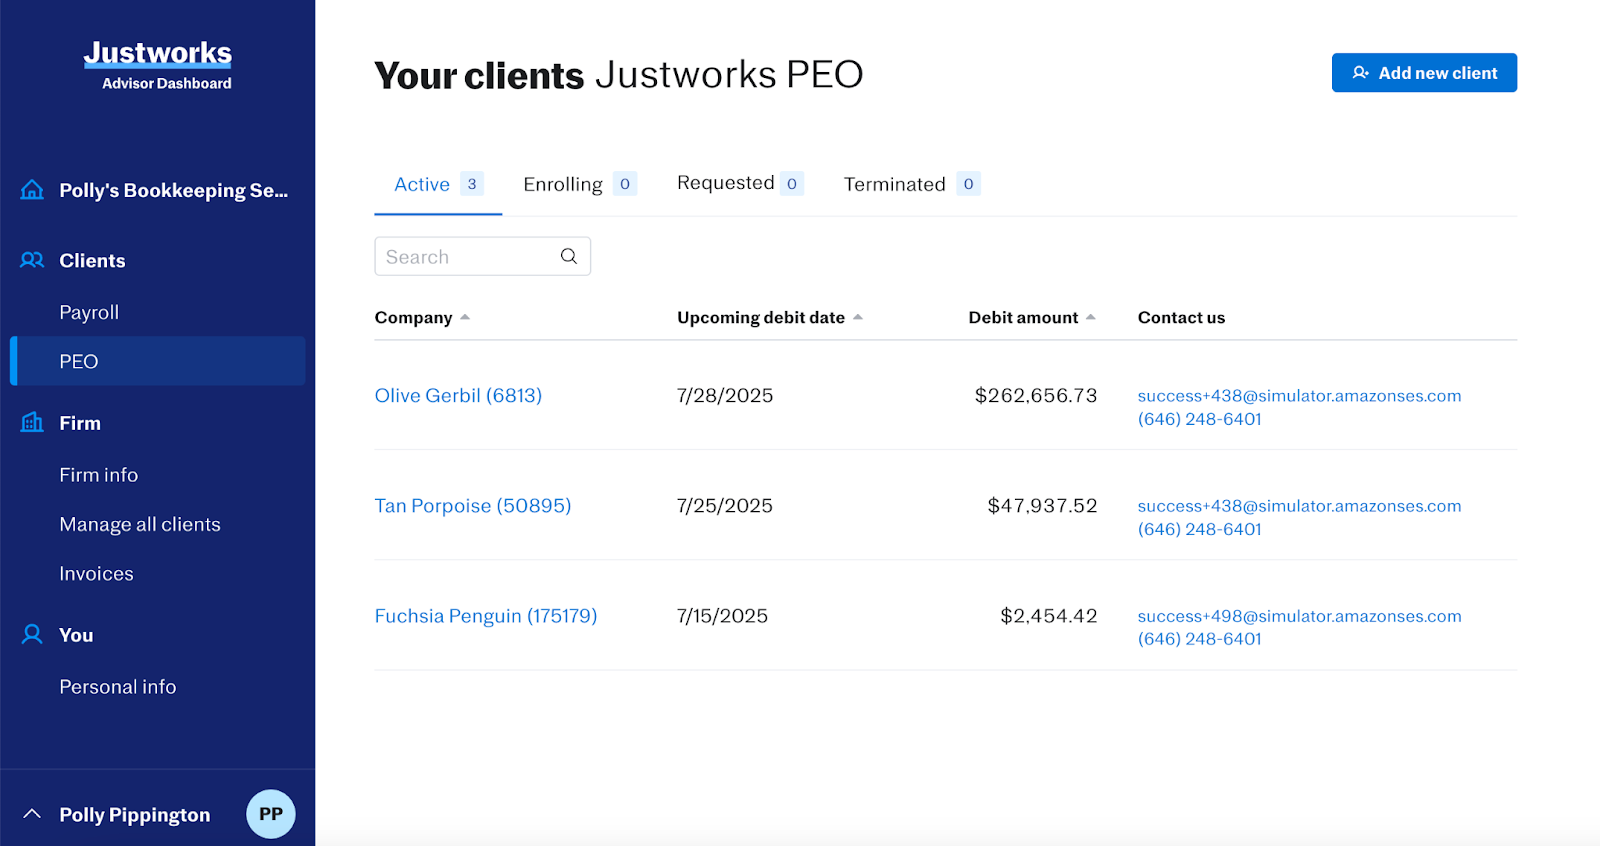Click into the client Search field
1600x846 pixels.
click(x=465, y=256)
